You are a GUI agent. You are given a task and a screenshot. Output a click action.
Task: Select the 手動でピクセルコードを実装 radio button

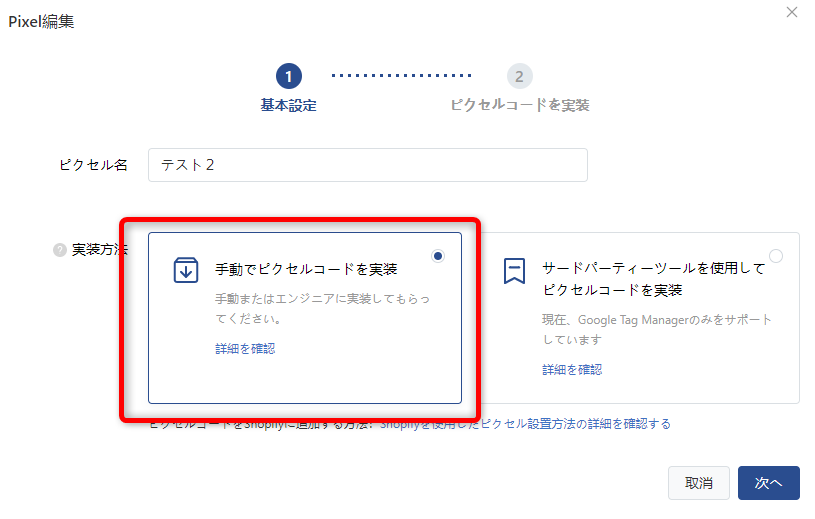coord(438,256)
